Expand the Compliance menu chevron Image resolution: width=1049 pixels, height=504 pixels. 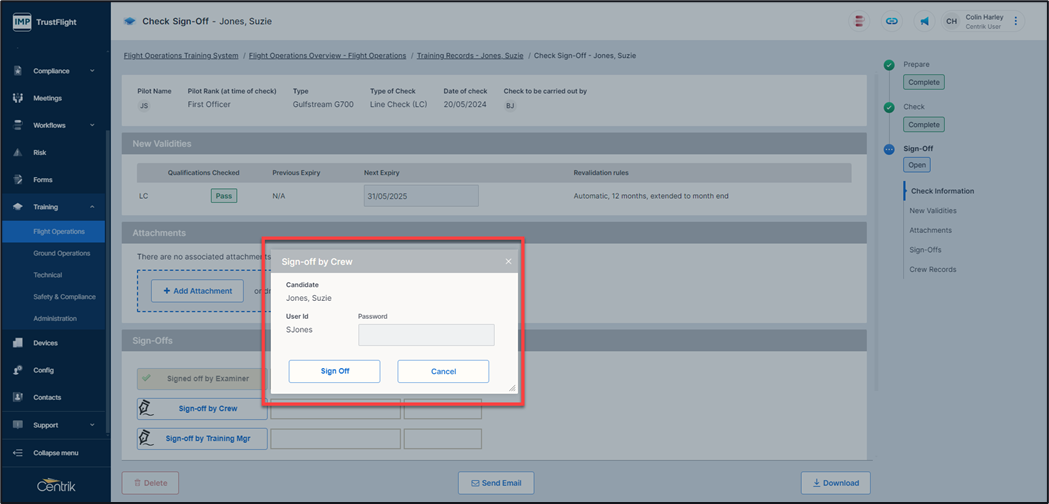(x=92, y=71)
